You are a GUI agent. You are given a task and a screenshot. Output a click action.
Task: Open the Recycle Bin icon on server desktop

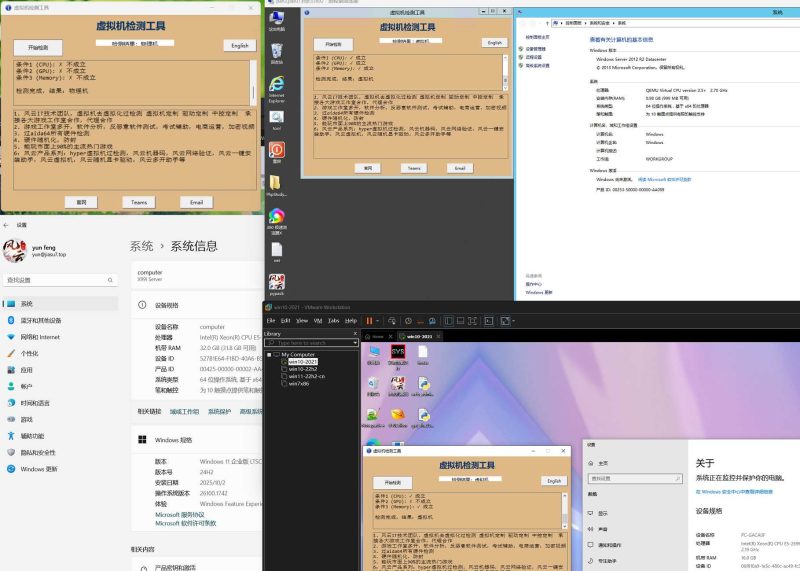click(277, 54)
